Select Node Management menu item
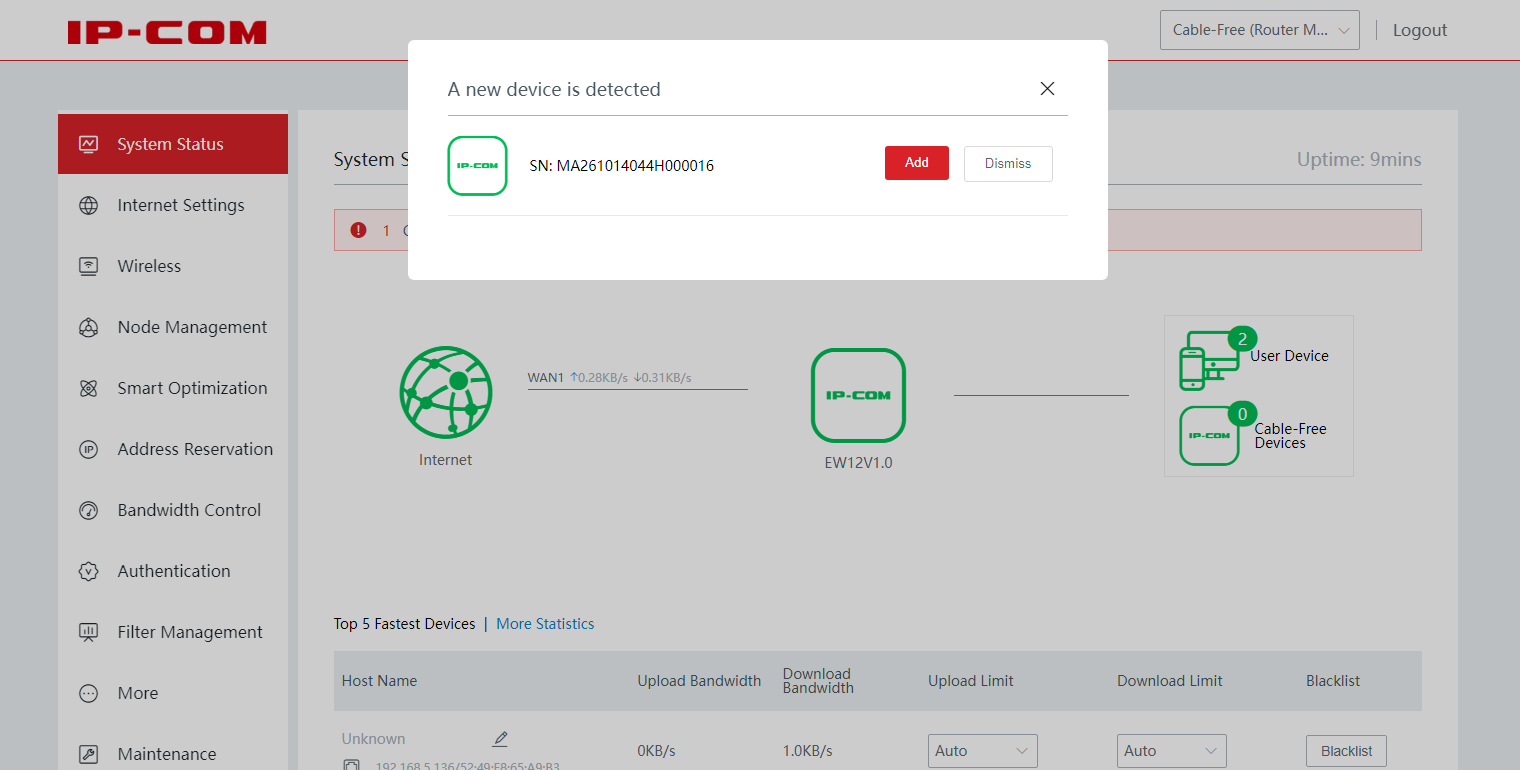 pyautogui.click(x=173, y=327)
